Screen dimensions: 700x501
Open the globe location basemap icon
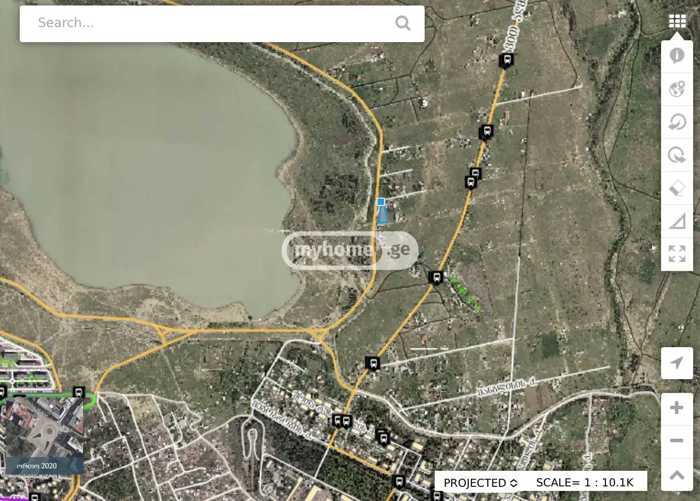(x=677, y=89)
